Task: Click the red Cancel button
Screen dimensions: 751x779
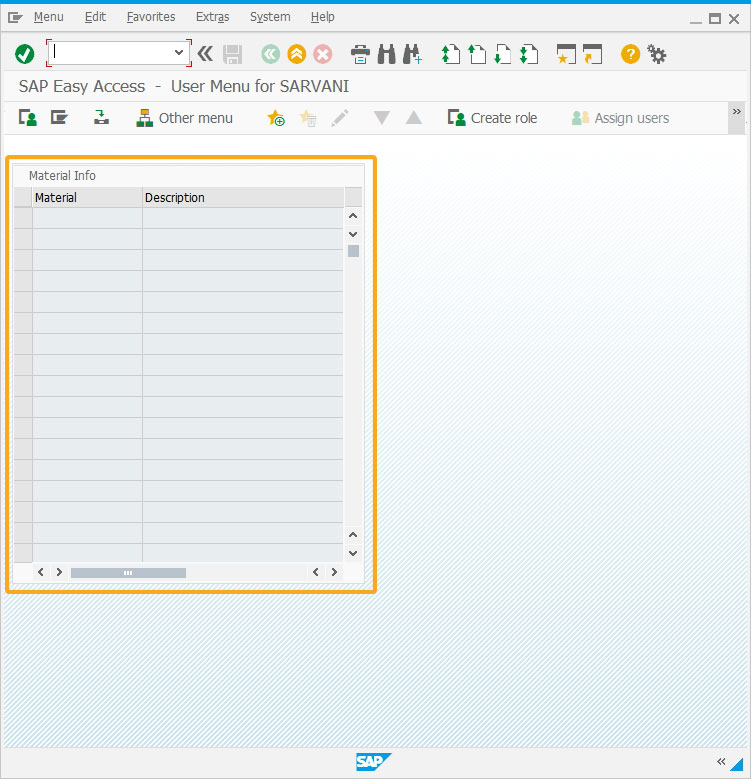Action: point(322,54)
